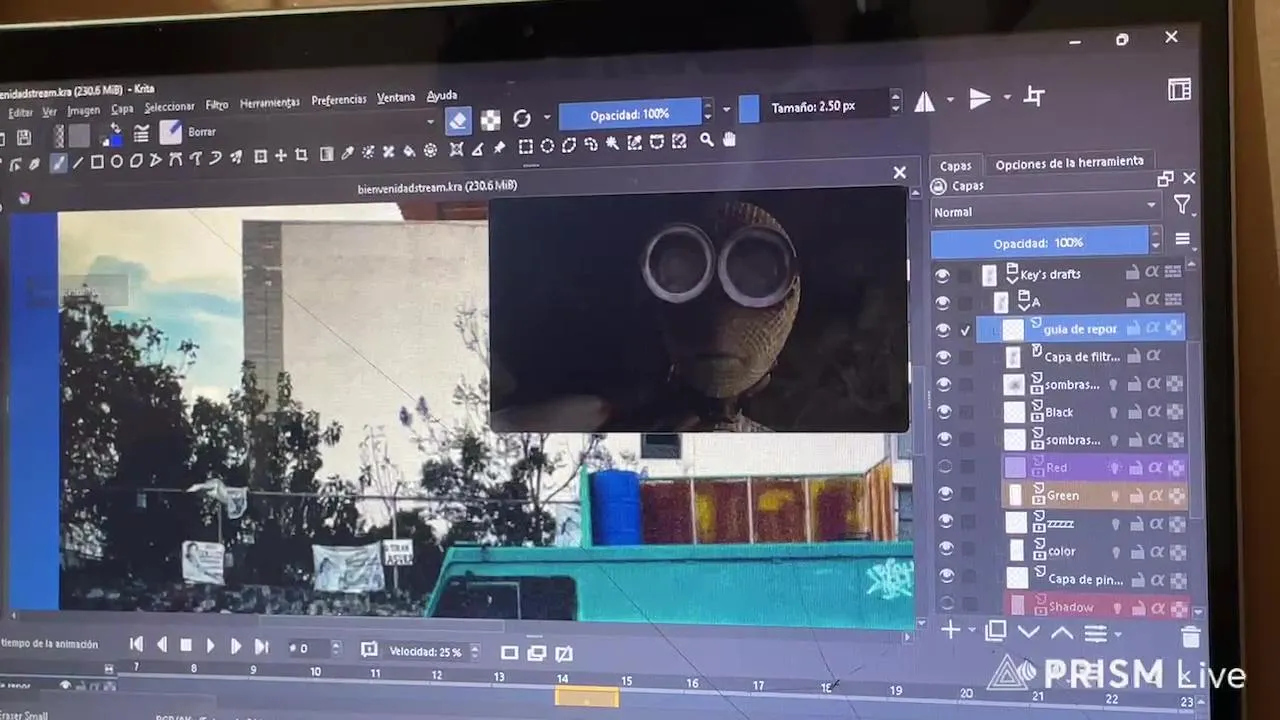Adjust the brush Tamaño slider
Viewport: 1280px width, 720px height.
813,106
